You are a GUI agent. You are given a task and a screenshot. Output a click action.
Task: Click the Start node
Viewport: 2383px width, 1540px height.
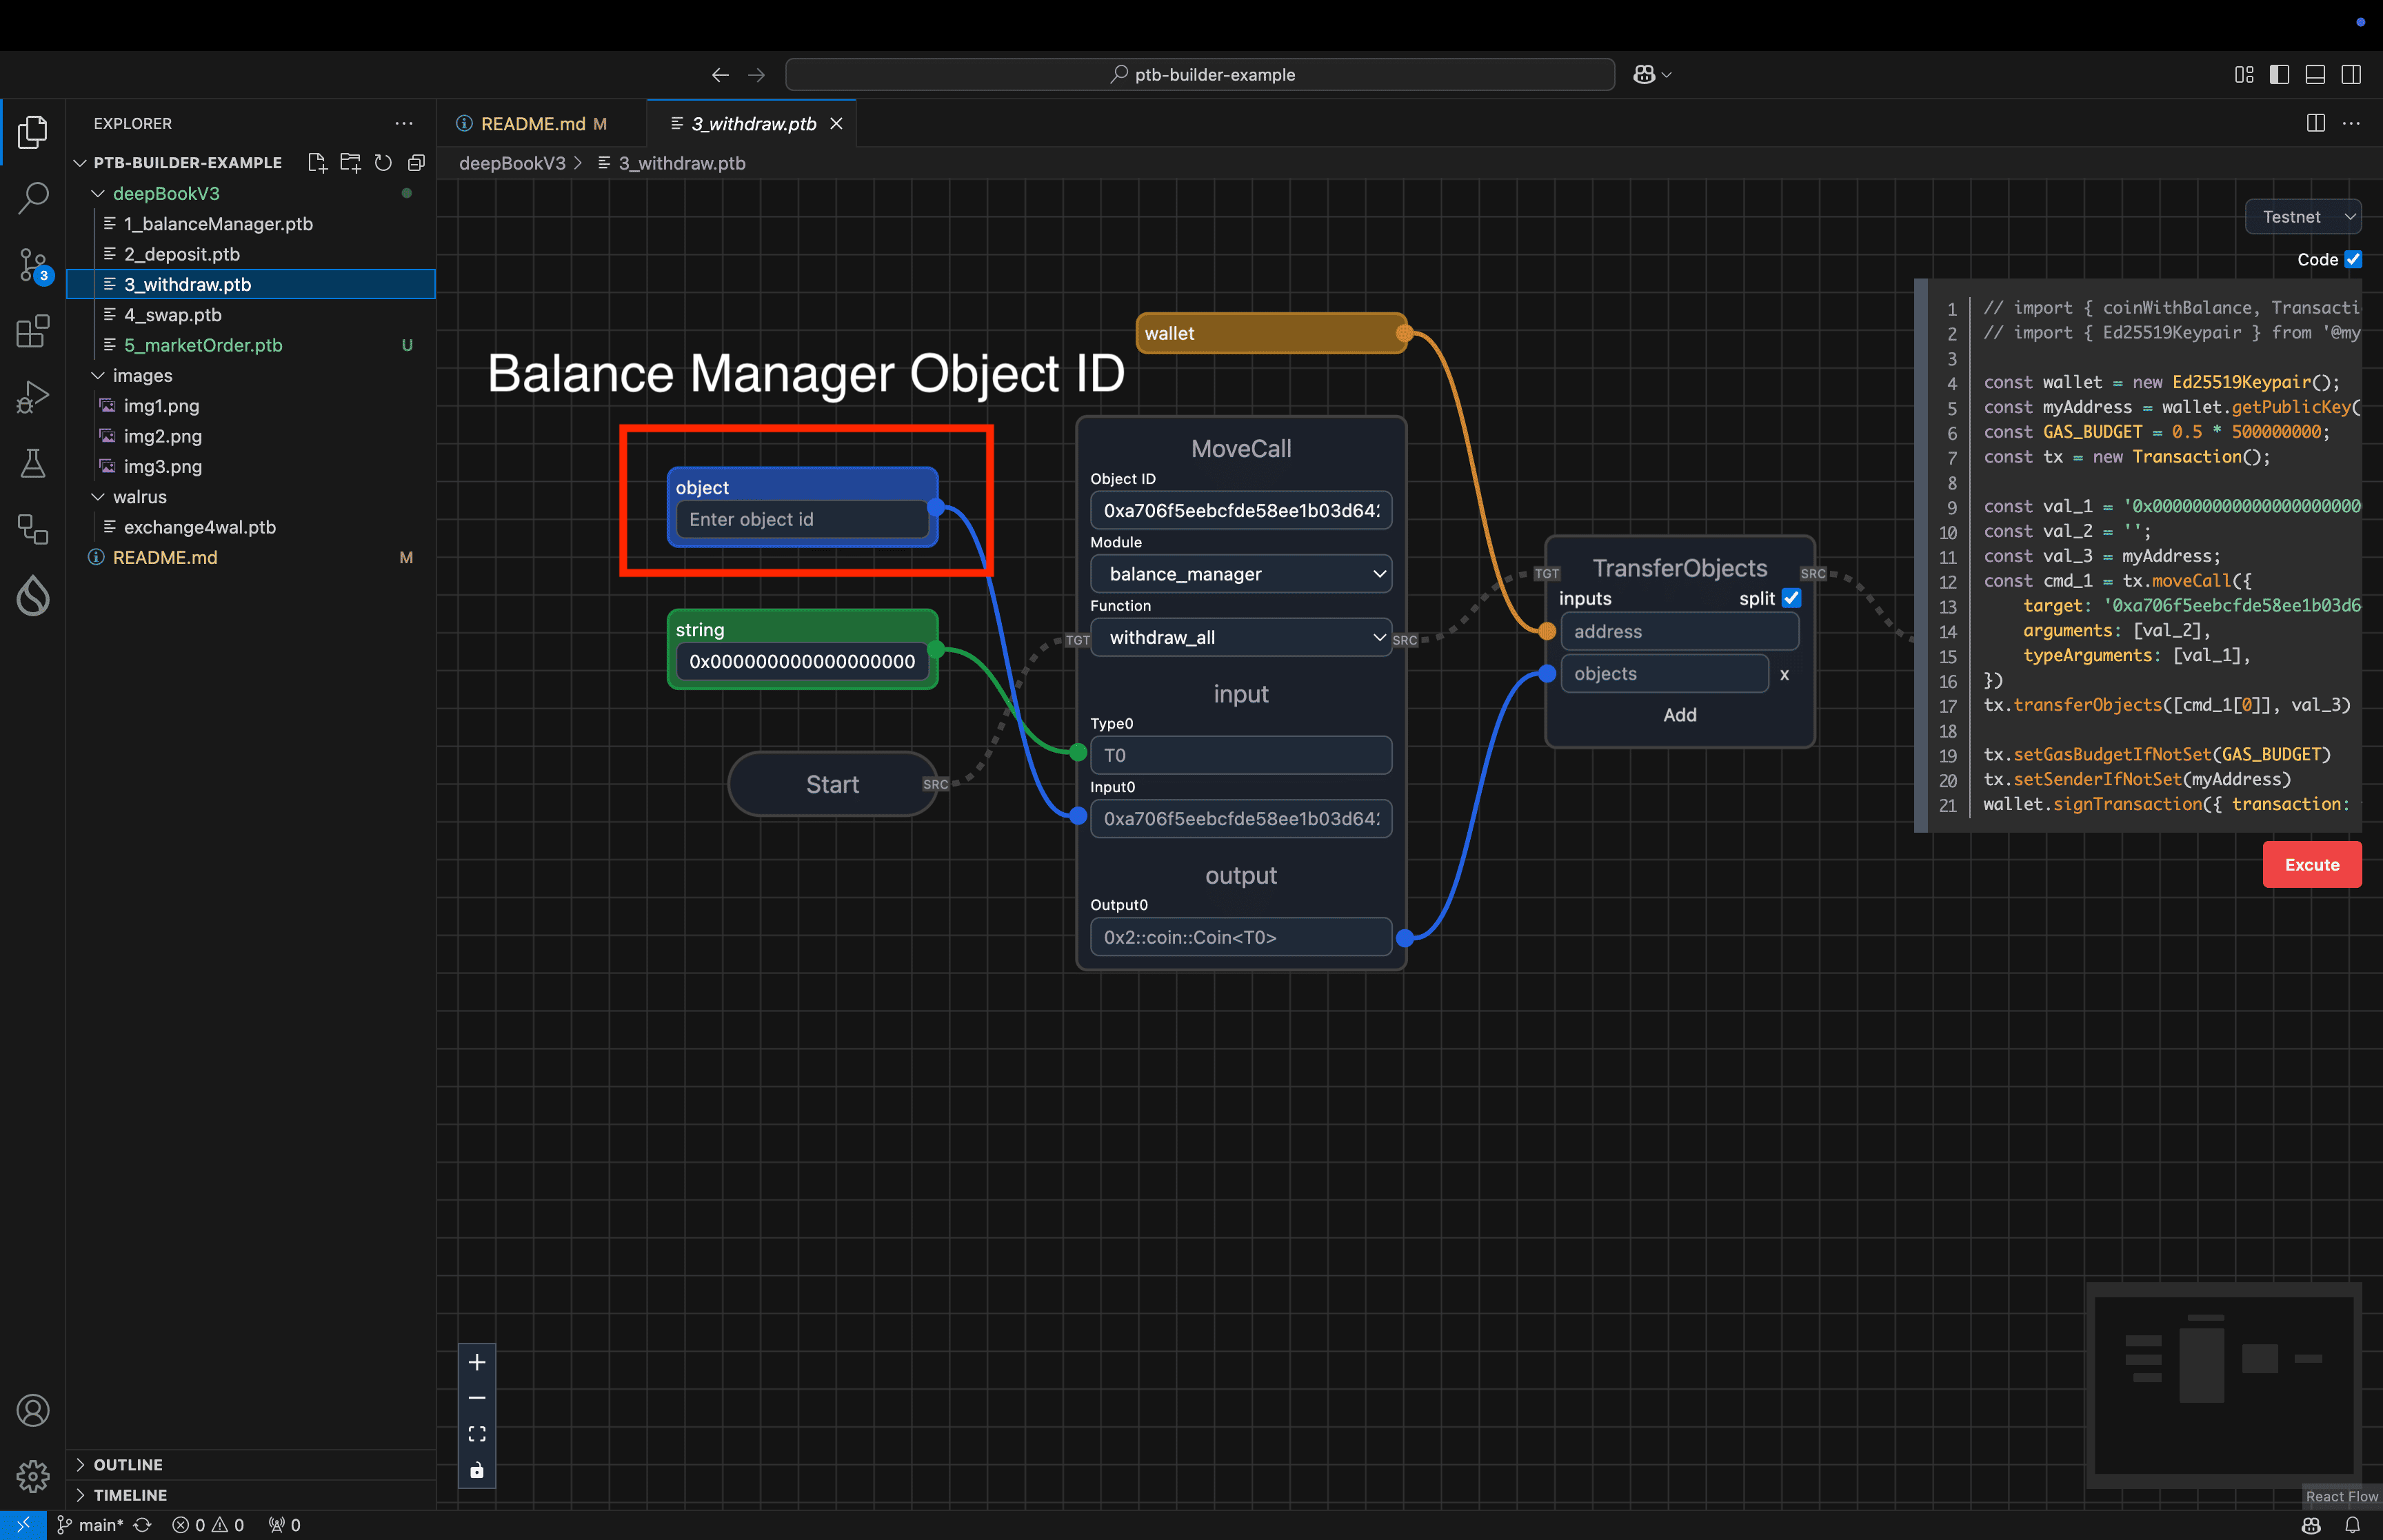point(833,784)
